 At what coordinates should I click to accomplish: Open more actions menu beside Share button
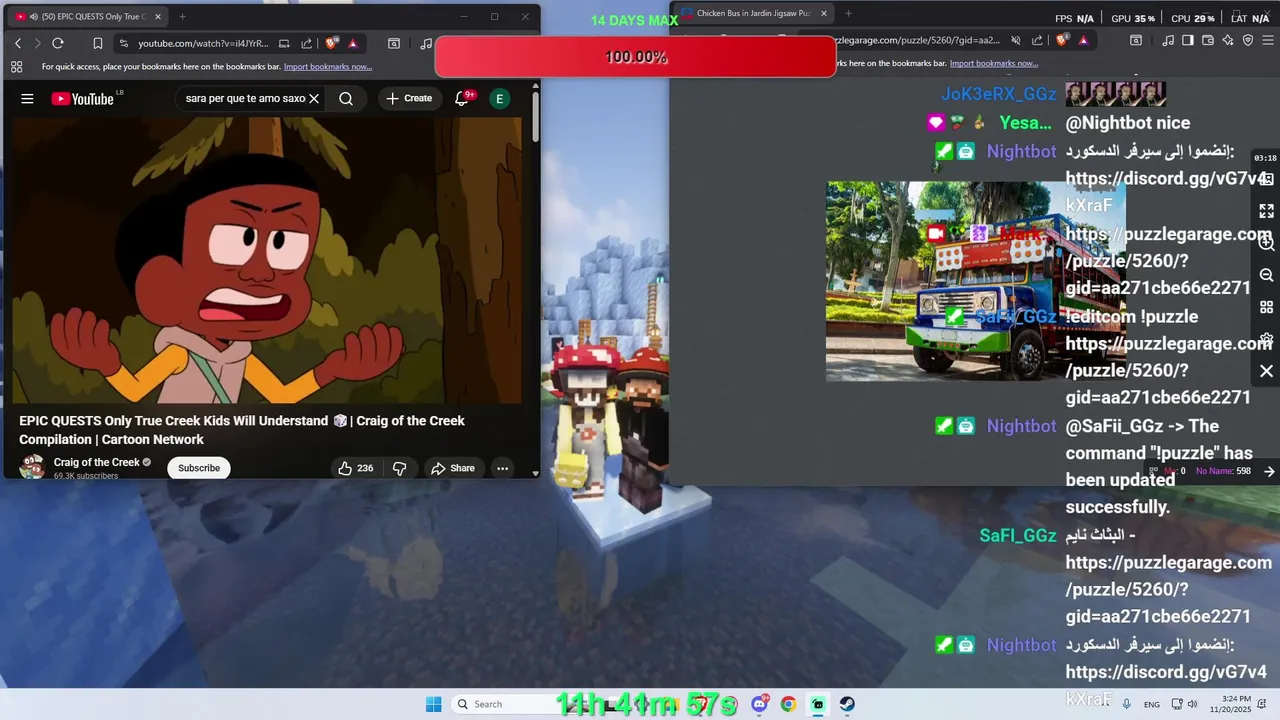[503, 468]
